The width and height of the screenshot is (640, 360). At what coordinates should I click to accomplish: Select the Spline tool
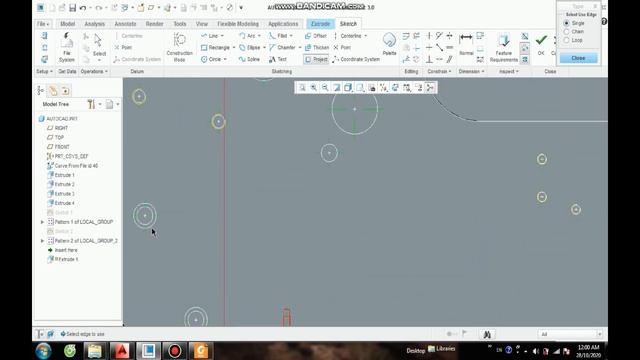(x=249, y=59)
